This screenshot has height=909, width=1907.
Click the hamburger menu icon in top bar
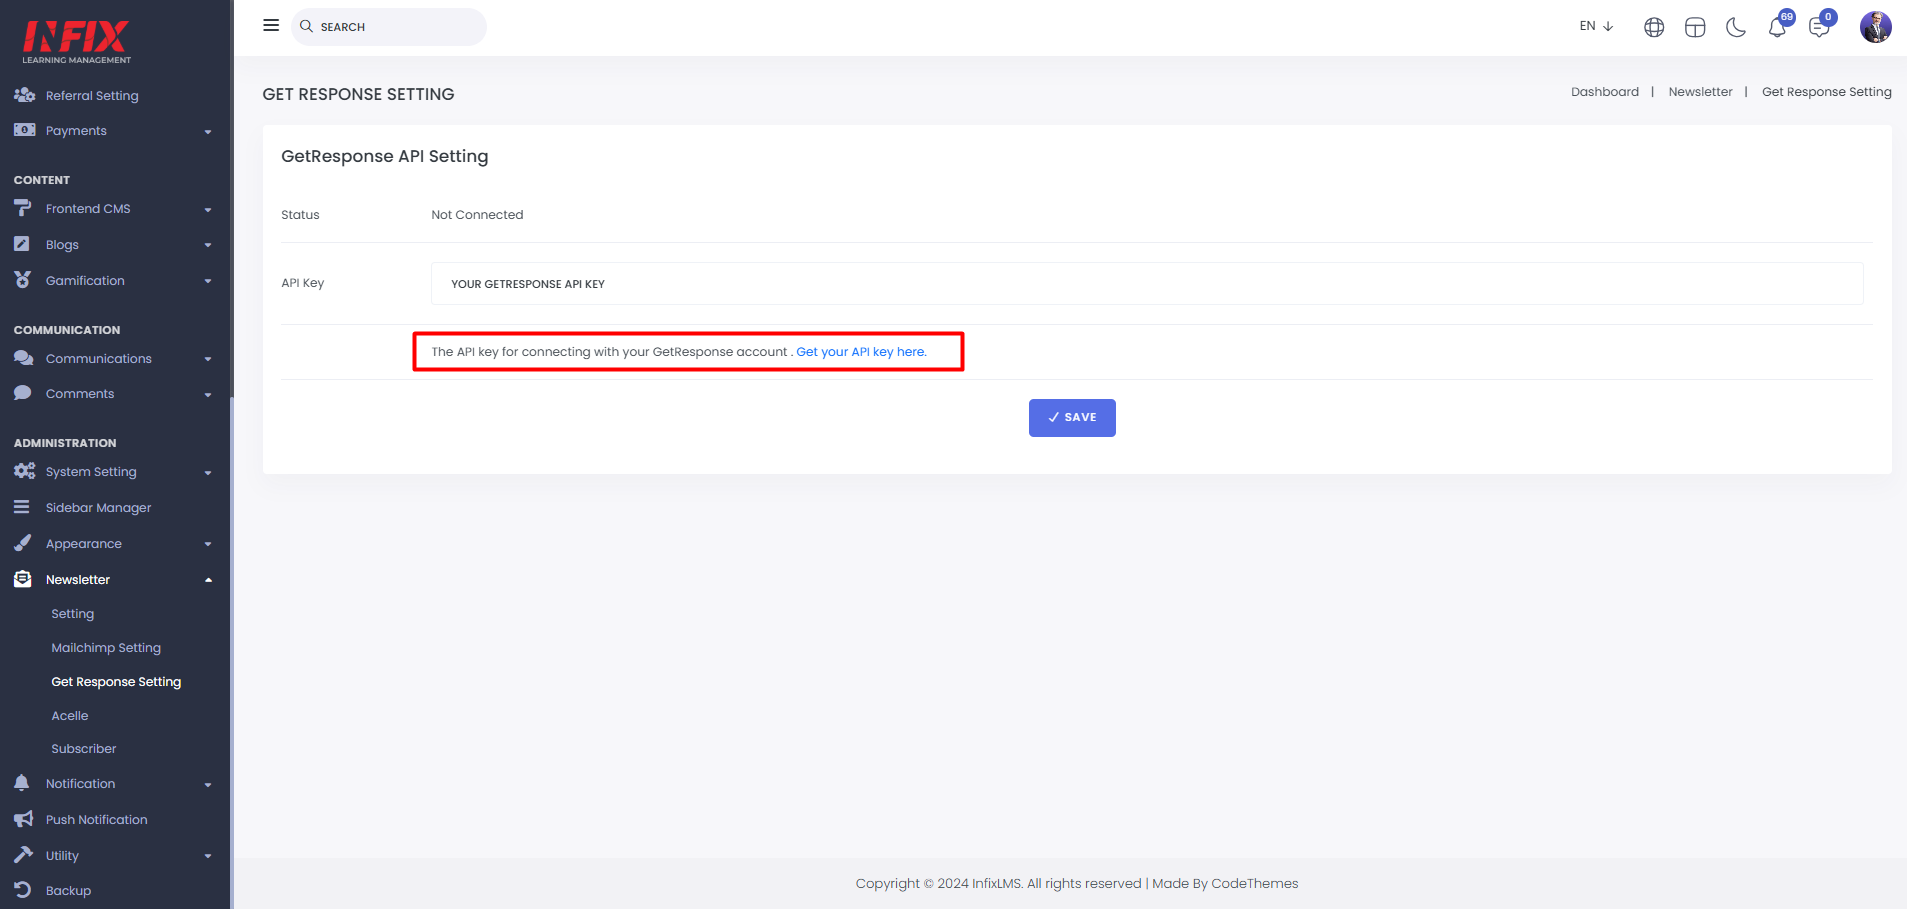[271, 25]
